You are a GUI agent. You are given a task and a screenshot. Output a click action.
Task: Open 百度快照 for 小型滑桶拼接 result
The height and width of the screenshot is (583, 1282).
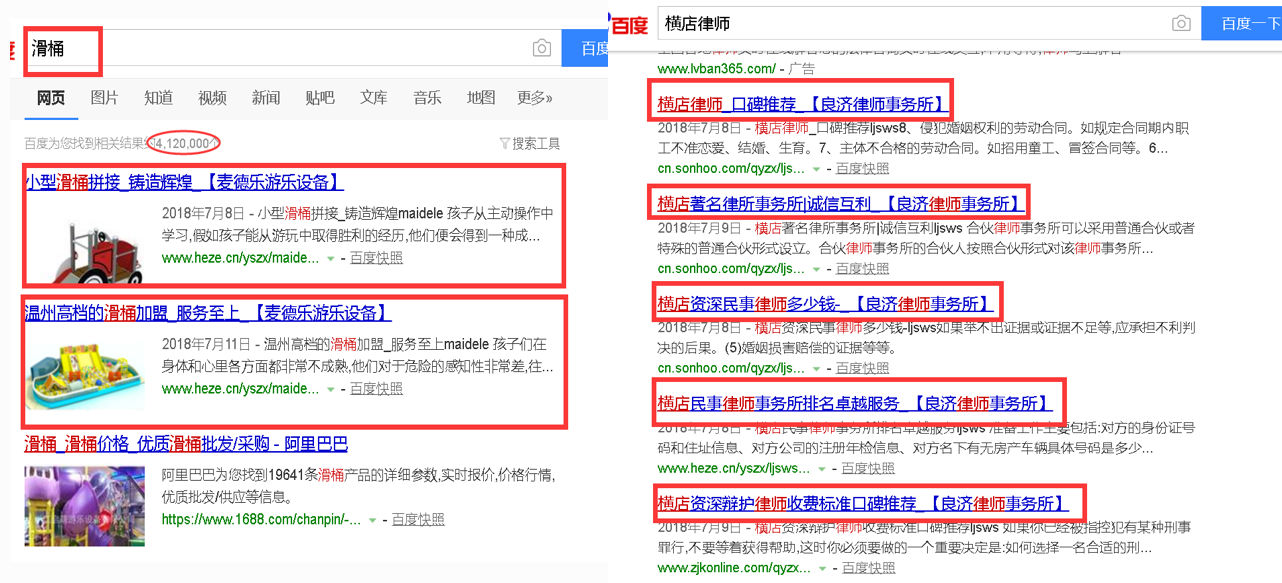[x=377, y=258]
